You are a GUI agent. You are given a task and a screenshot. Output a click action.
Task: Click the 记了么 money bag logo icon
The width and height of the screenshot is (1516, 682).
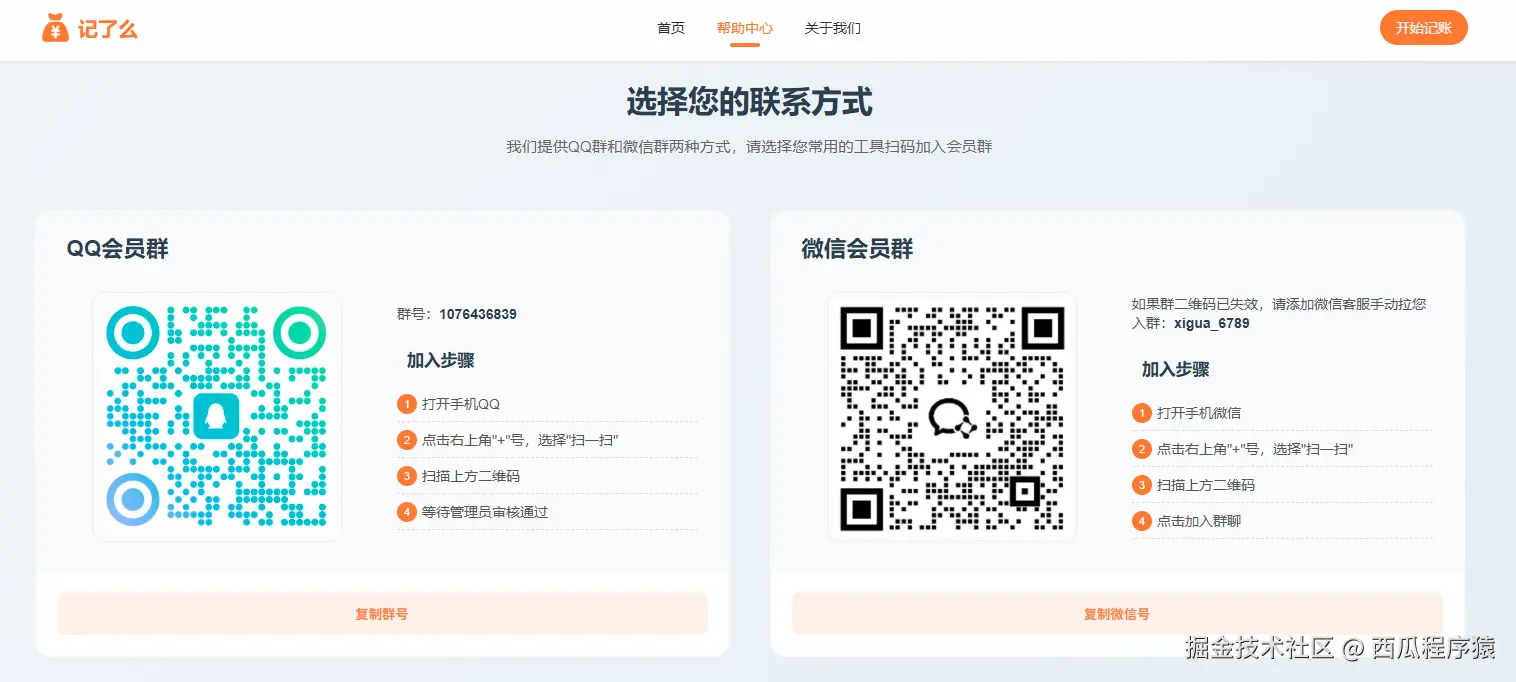pos(55,28)
